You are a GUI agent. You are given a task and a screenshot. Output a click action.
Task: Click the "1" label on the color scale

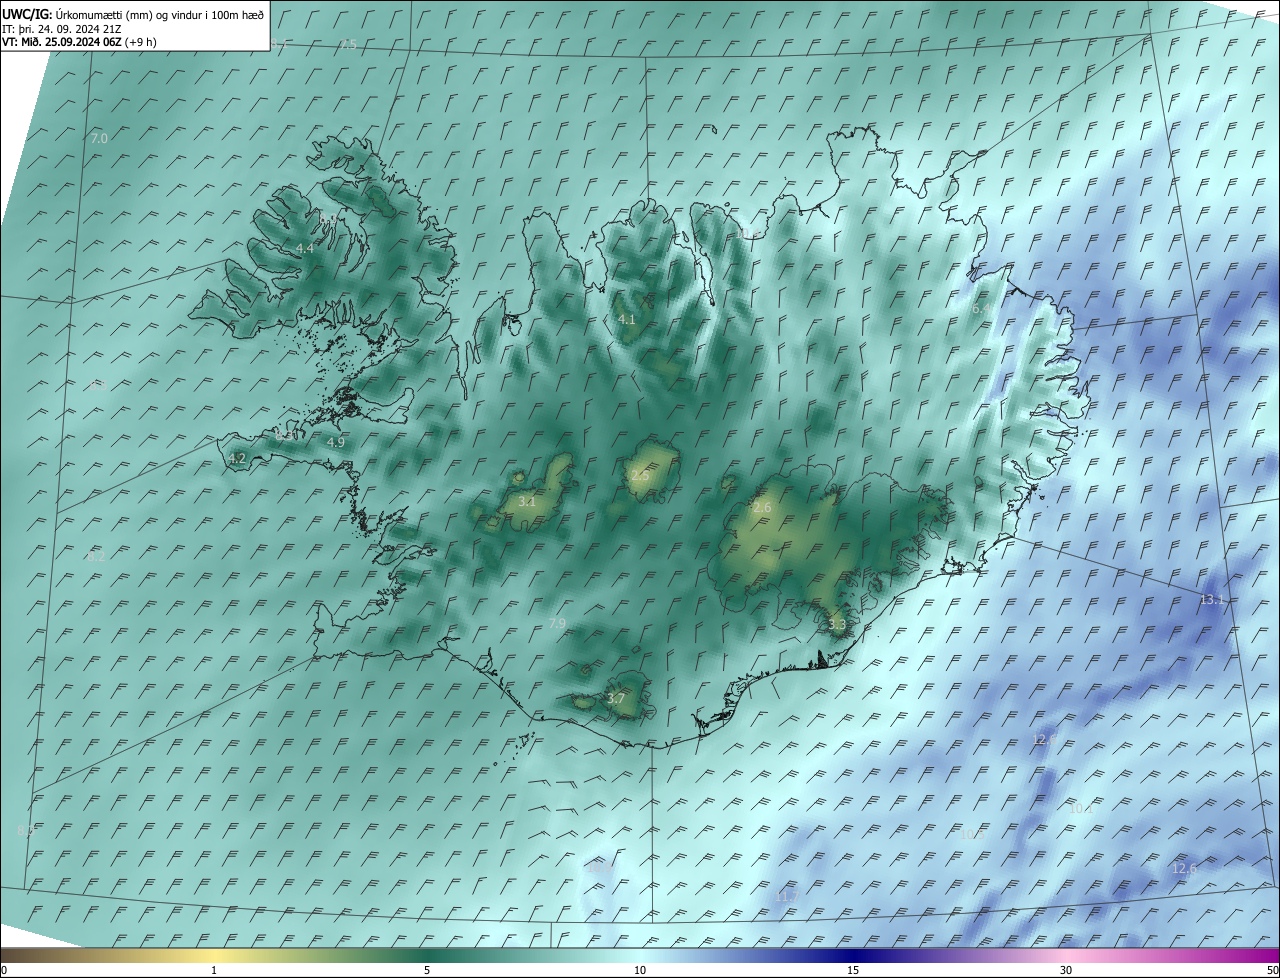(x=214, y=970)
